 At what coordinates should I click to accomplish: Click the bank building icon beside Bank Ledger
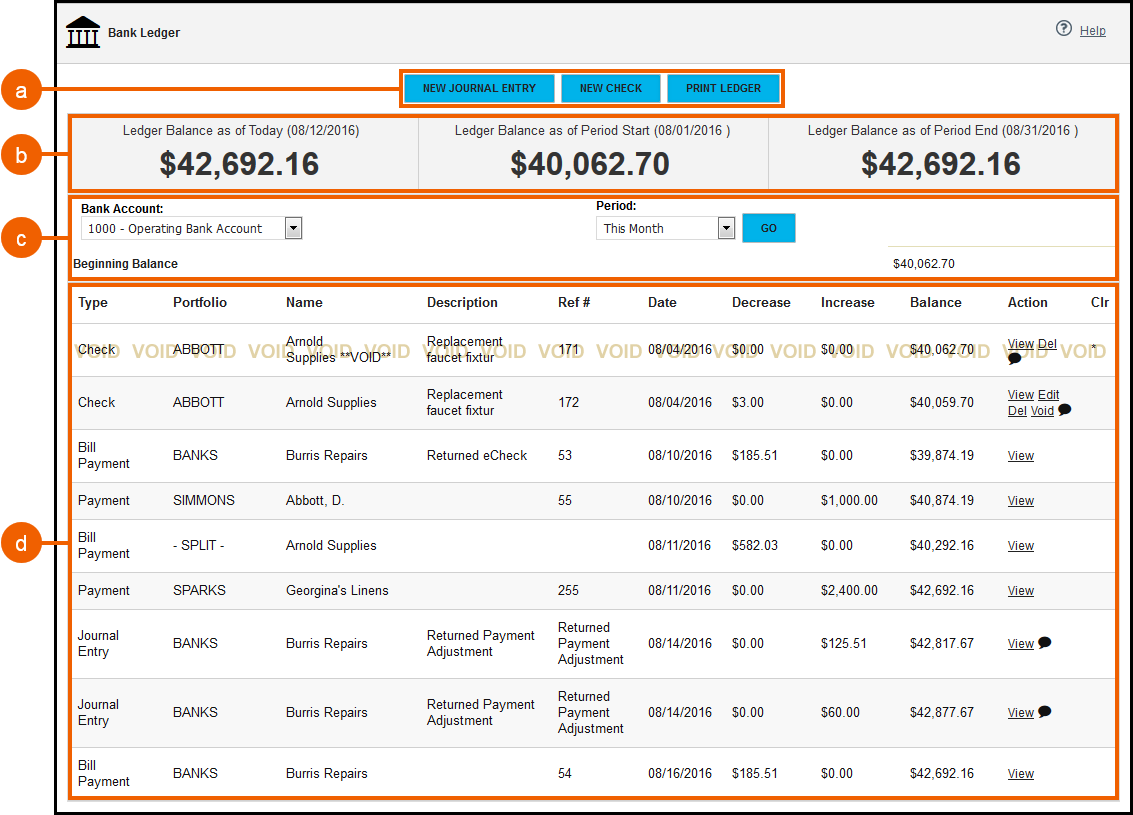[83, 31]
